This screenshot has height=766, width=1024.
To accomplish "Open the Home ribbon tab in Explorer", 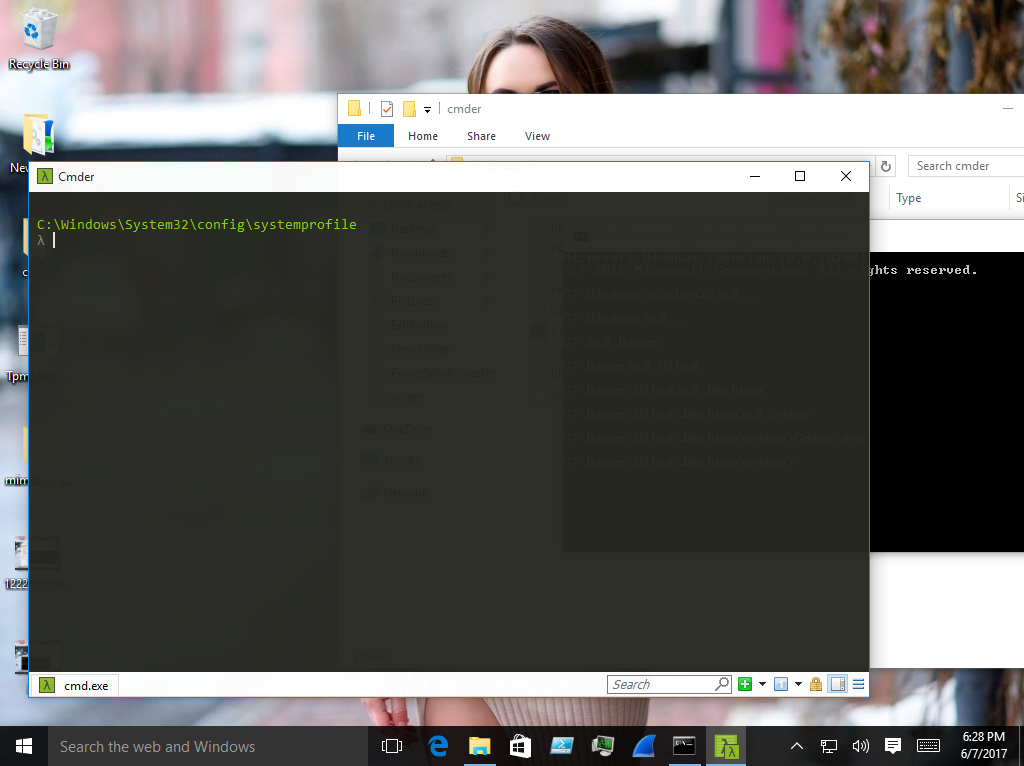I will point(423,136).
